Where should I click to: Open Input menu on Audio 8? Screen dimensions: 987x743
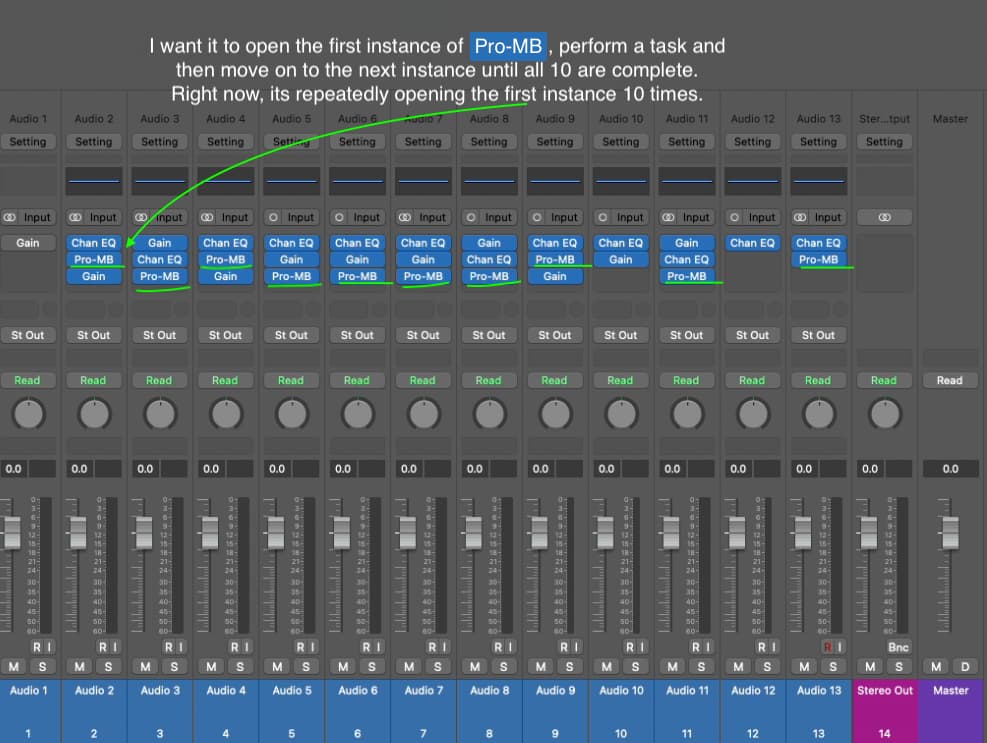coord(498,217)
